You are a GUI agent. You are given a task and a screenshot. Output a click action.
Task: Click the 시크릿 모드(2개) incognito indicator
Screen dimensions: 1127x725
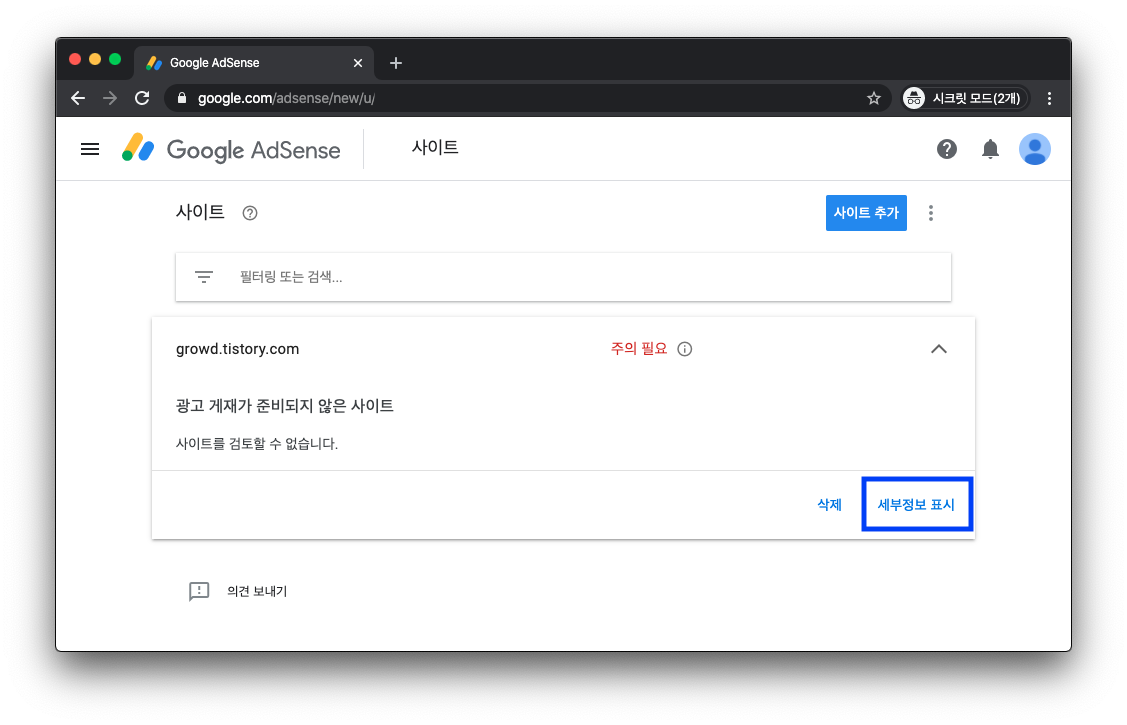[965, 98]
